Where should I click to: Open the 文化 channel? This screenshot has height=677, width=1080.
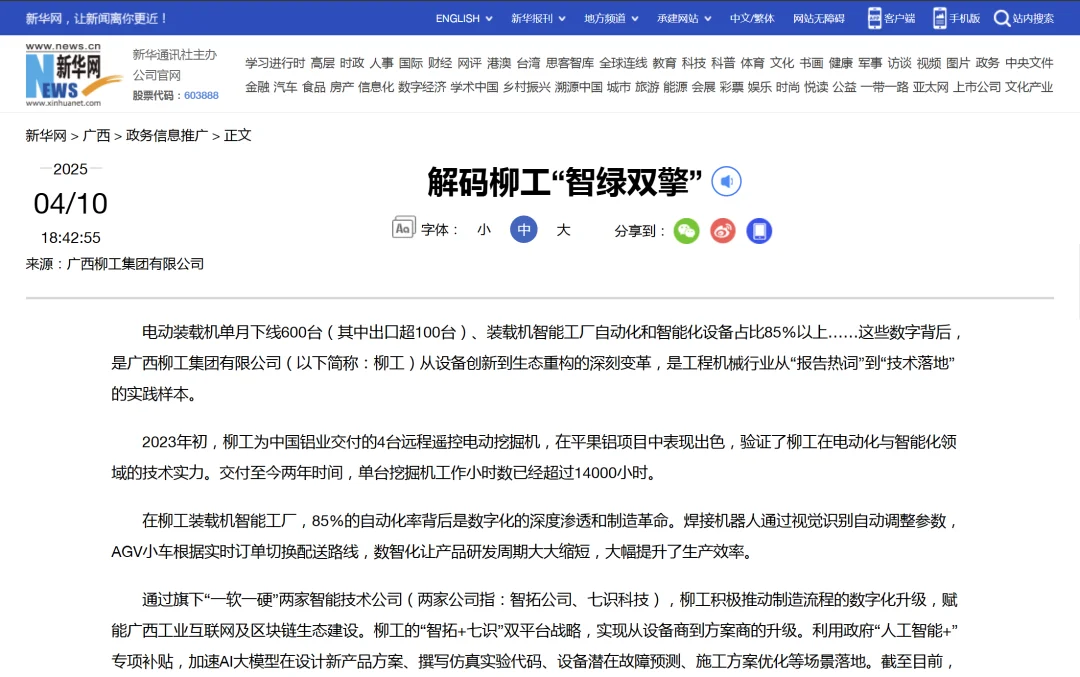pyautogui.click(x=782, y=63)
